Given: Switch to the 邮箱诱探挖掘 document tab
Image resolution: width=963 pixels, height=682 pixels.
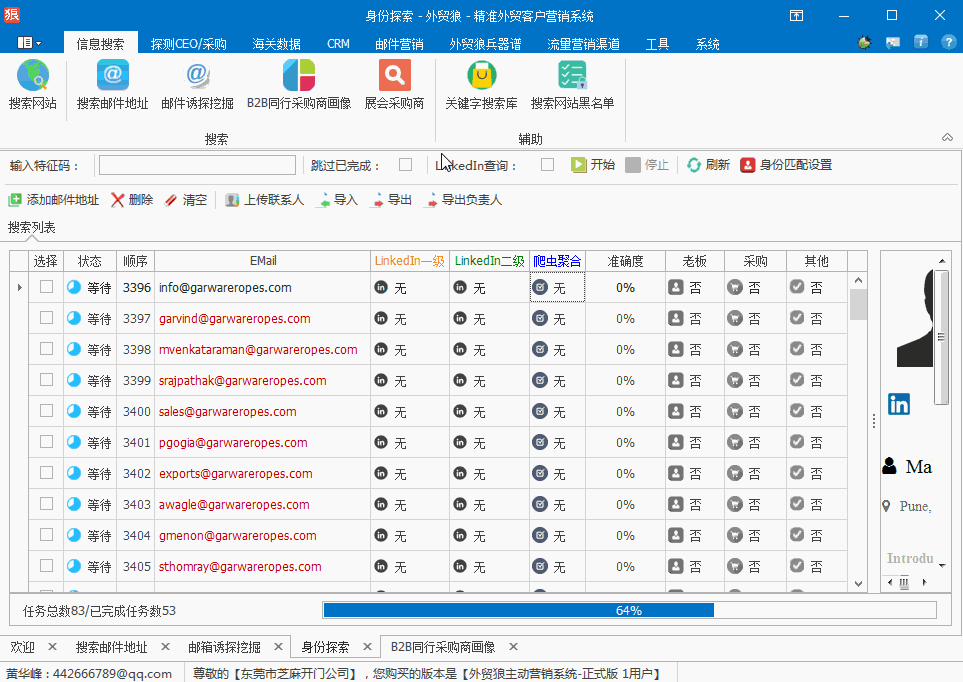Looking at the screenshot, I should pyautogui.click(x=224, y=647).
